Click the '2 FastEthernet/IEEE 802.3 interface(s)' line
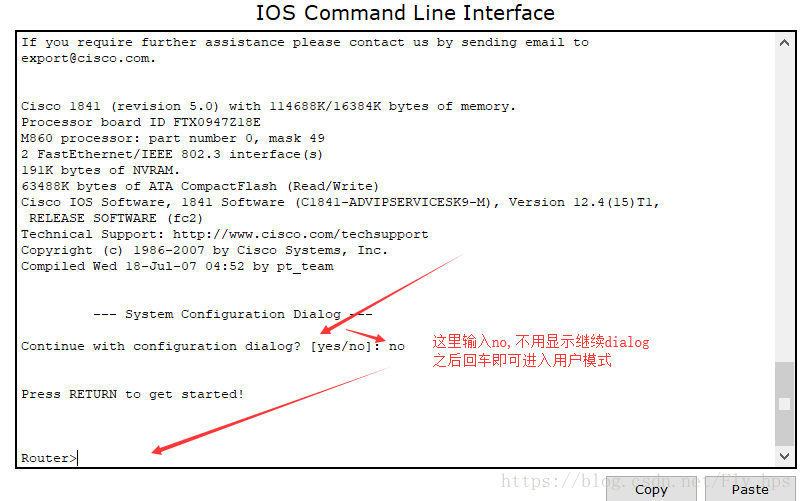802x501 pixels. pos(172,154)
